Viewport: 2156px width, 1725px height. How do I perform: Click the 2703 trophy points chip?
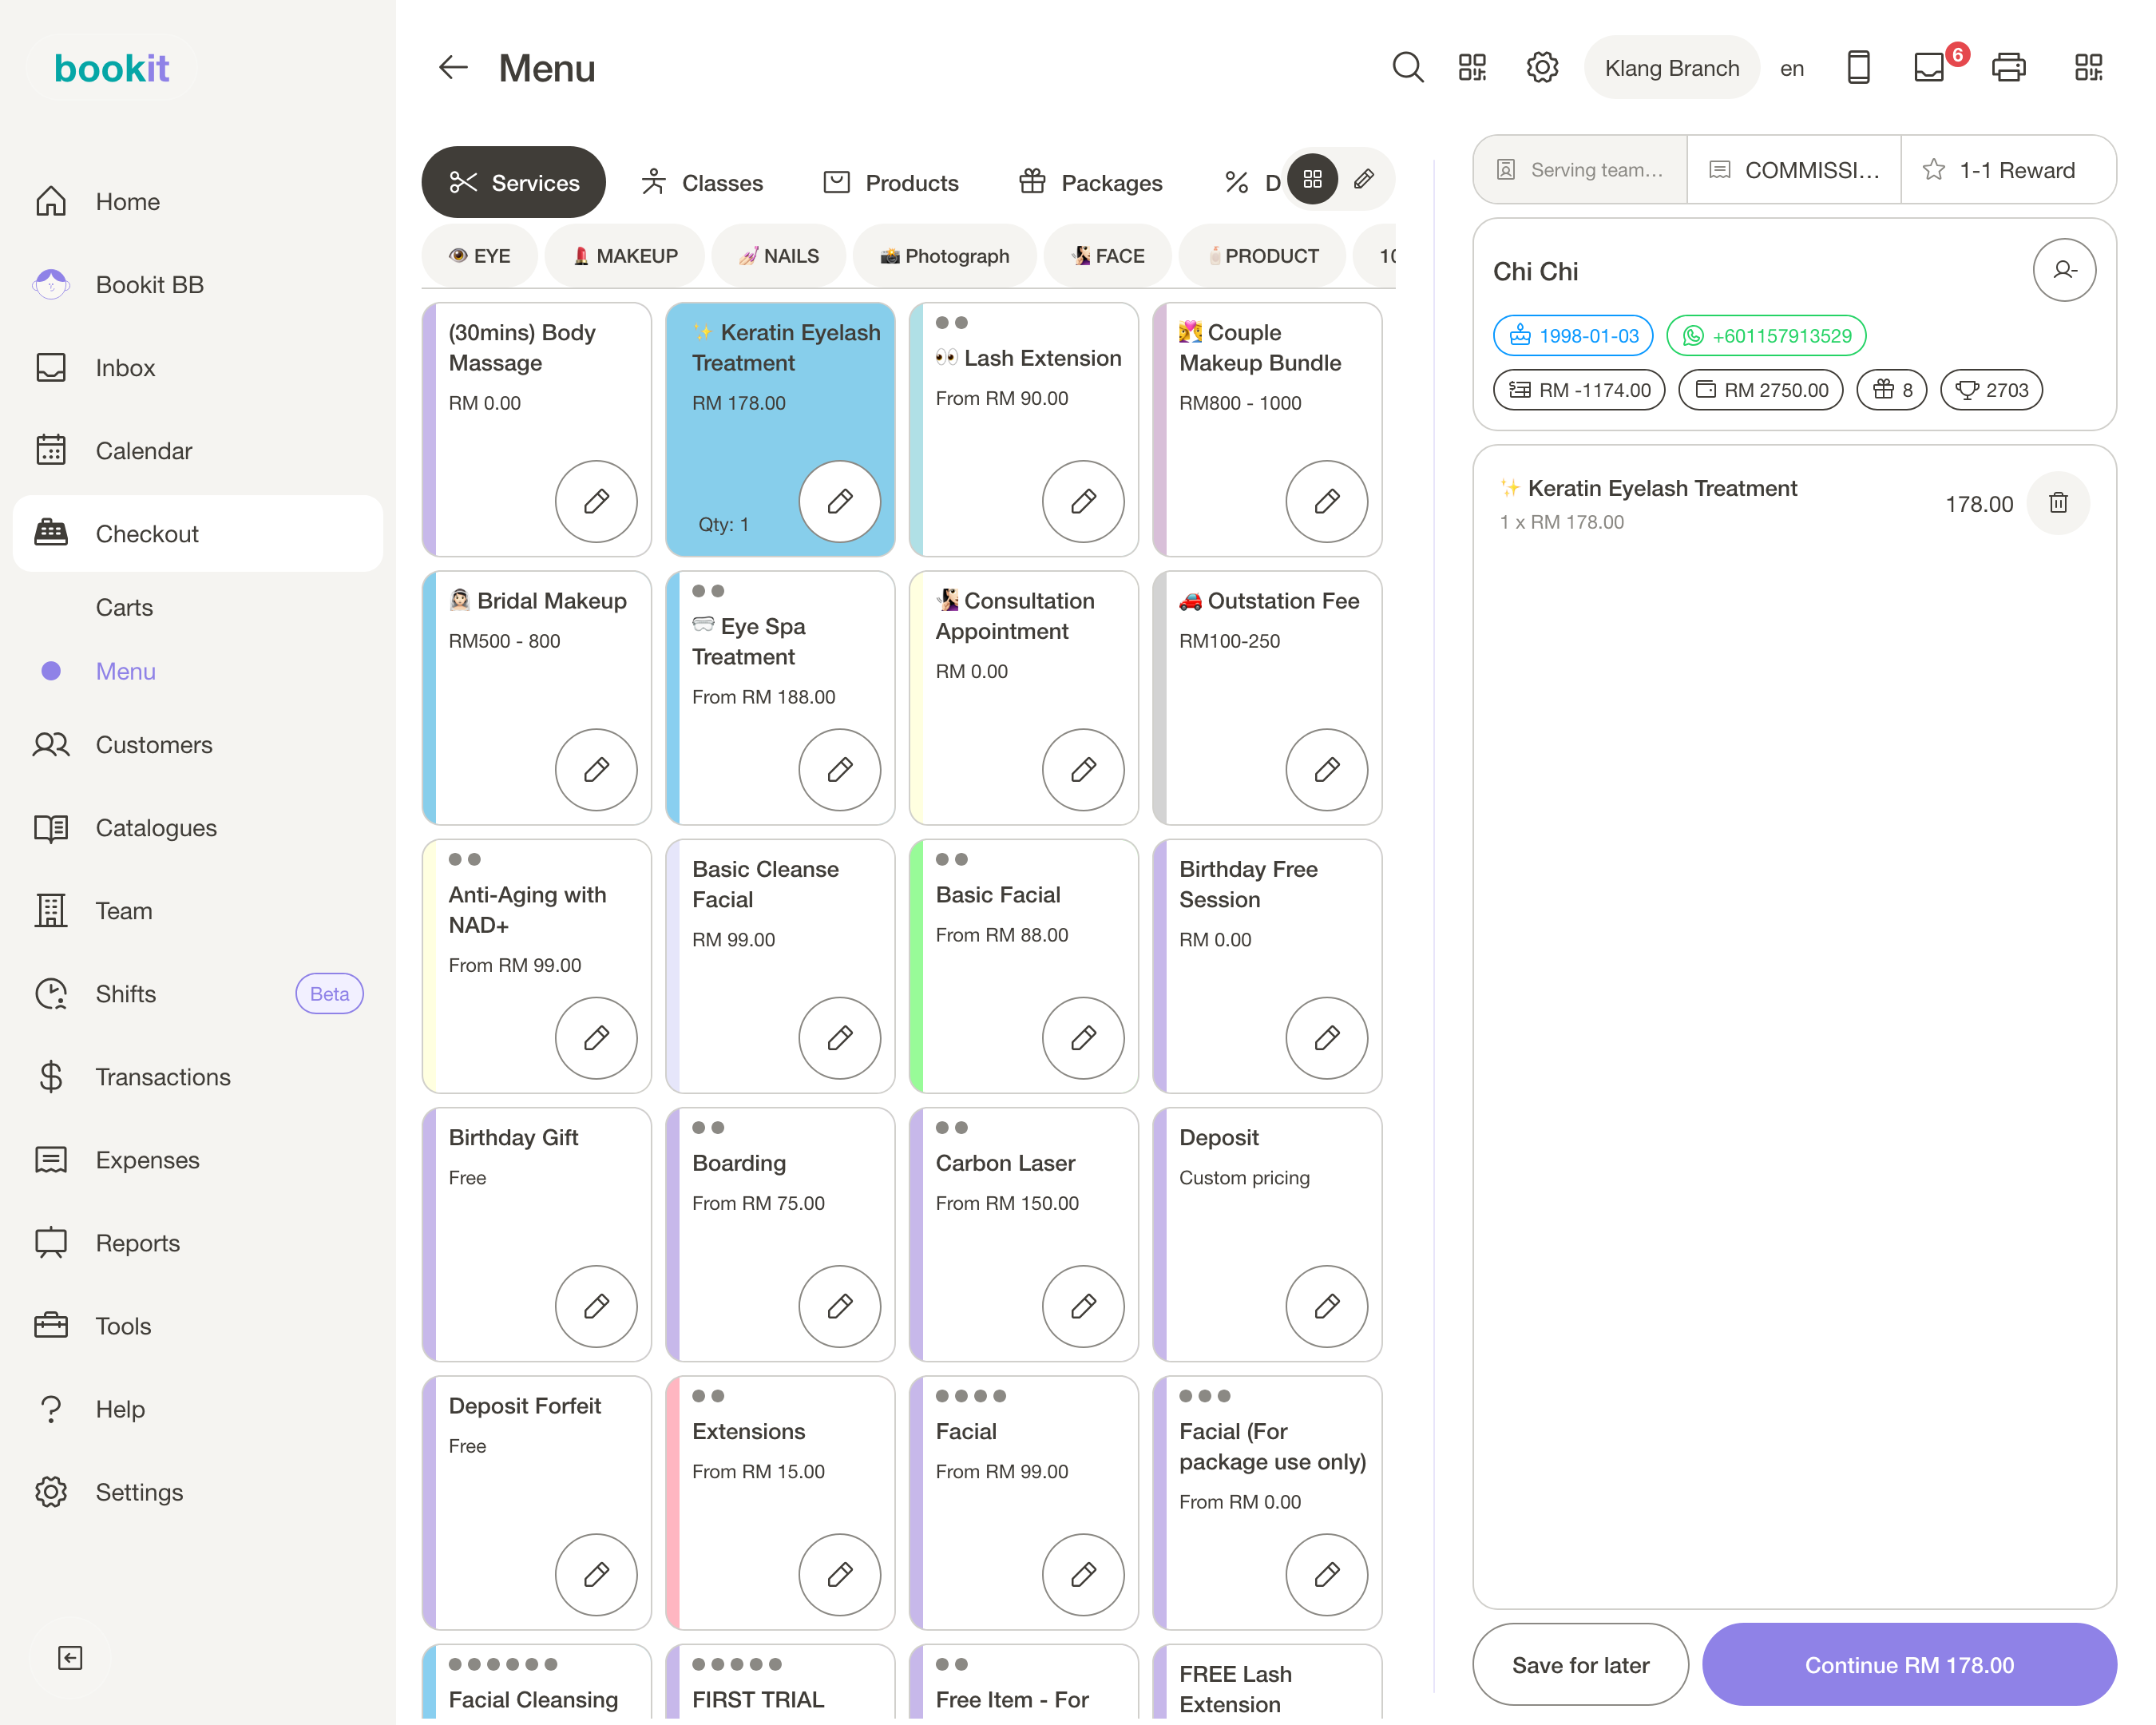click(1991, 390)
